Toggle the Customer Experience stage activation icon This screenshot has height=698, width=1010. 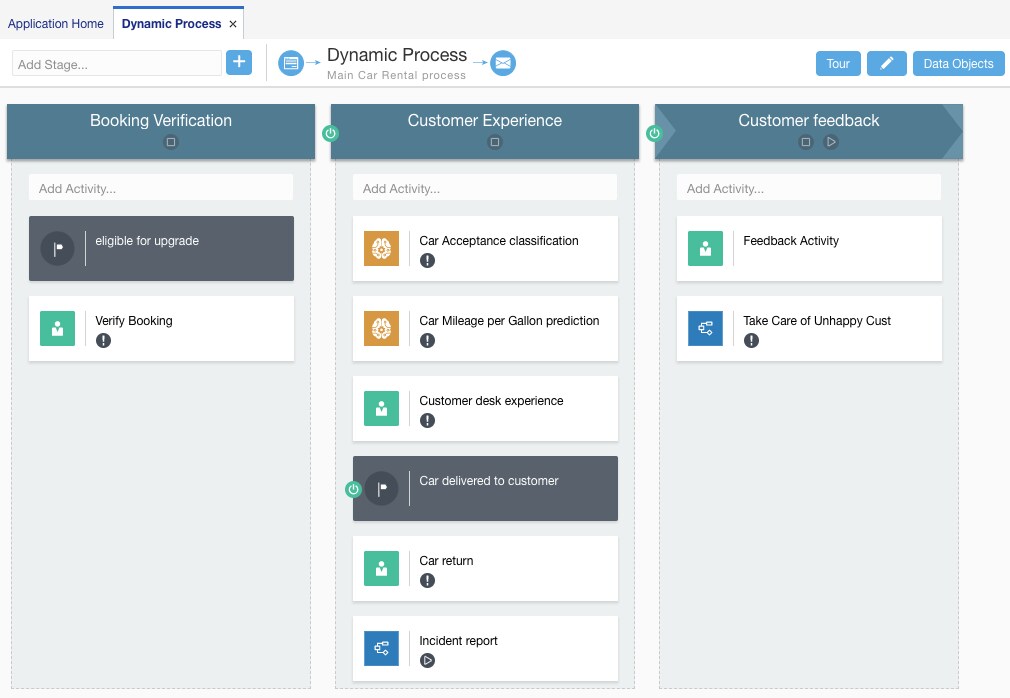(331, 133)
